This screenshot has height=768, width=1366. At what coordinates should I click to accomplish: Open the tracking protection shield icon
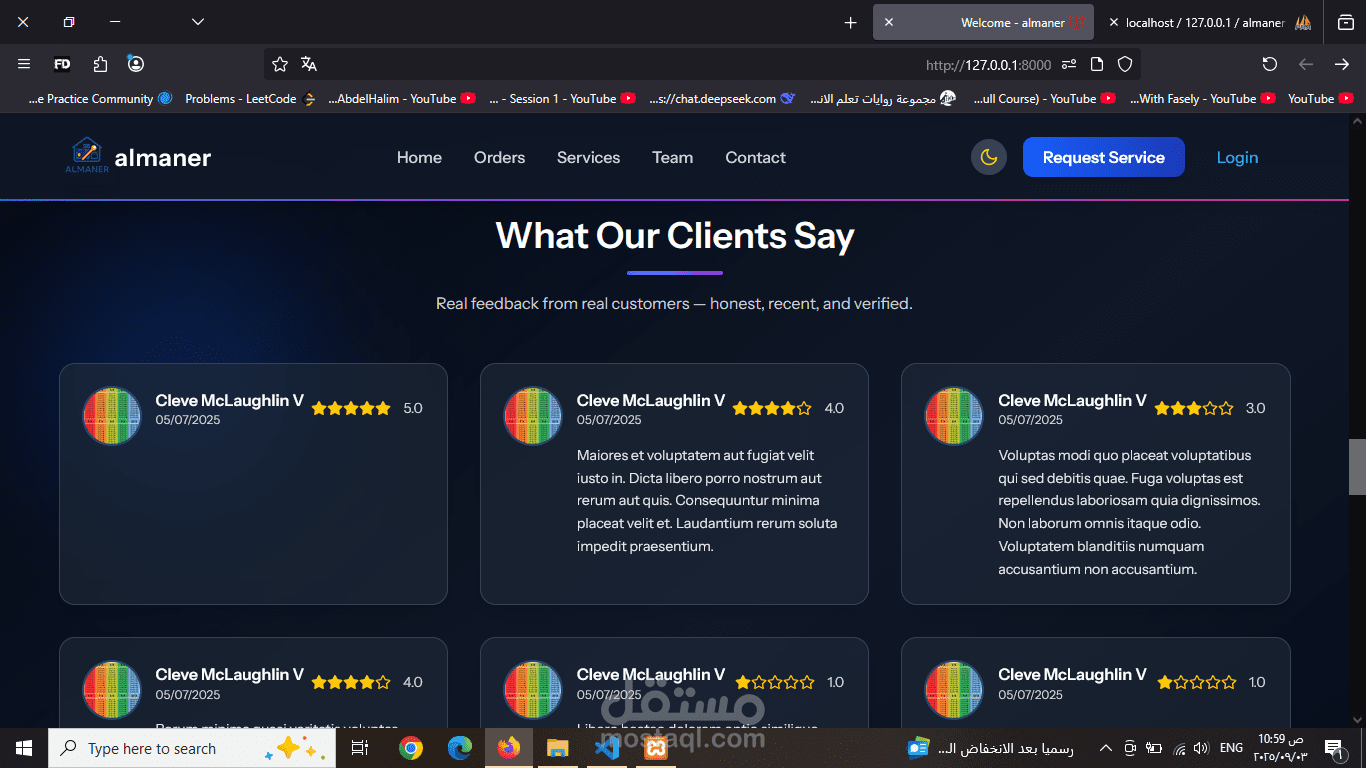click(x=1125, y=64)
